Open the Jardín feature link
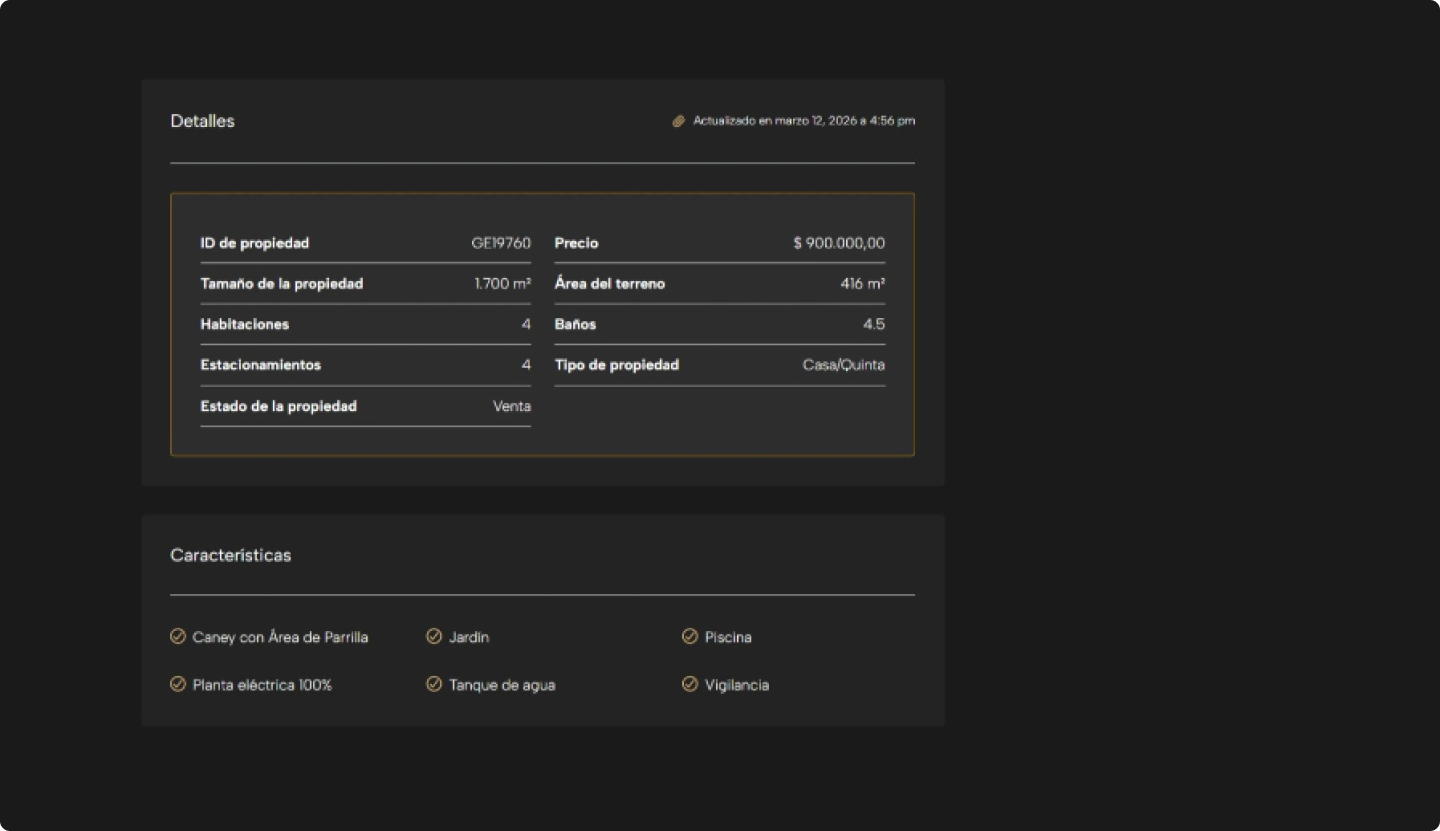 [469, 637]
